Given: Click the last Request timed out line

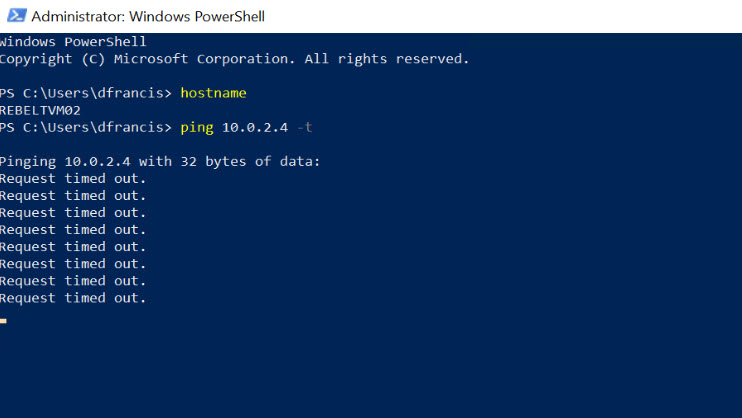Looking at the screenshot, I should 73,298.
